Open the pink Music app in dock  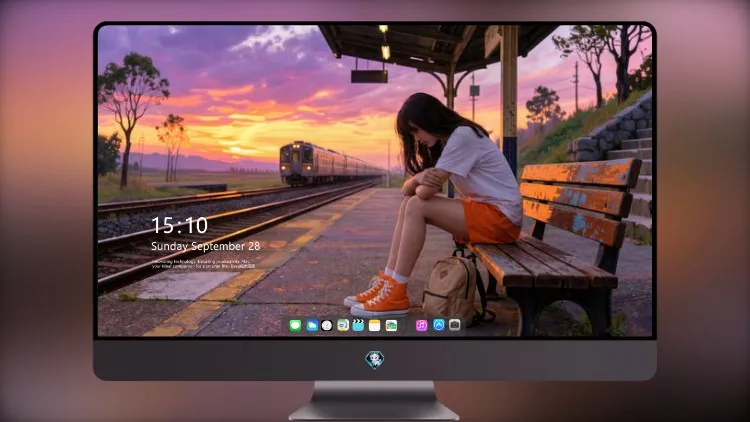coord(421,326)
